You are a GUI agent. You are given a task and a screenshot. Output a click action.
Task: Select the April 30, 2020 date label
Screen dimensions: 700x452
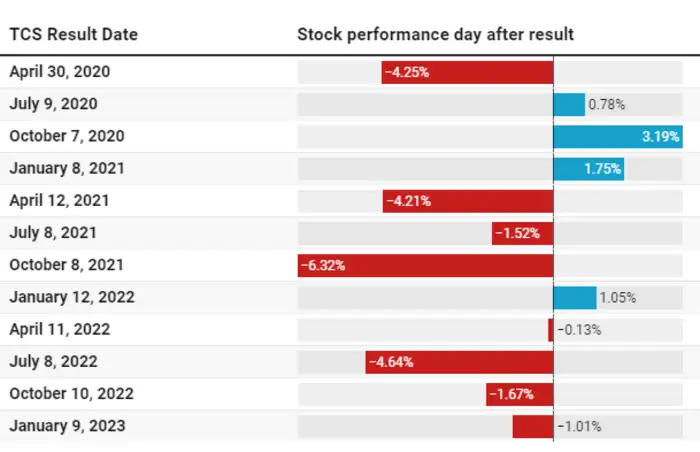click(x=60, y=72)
